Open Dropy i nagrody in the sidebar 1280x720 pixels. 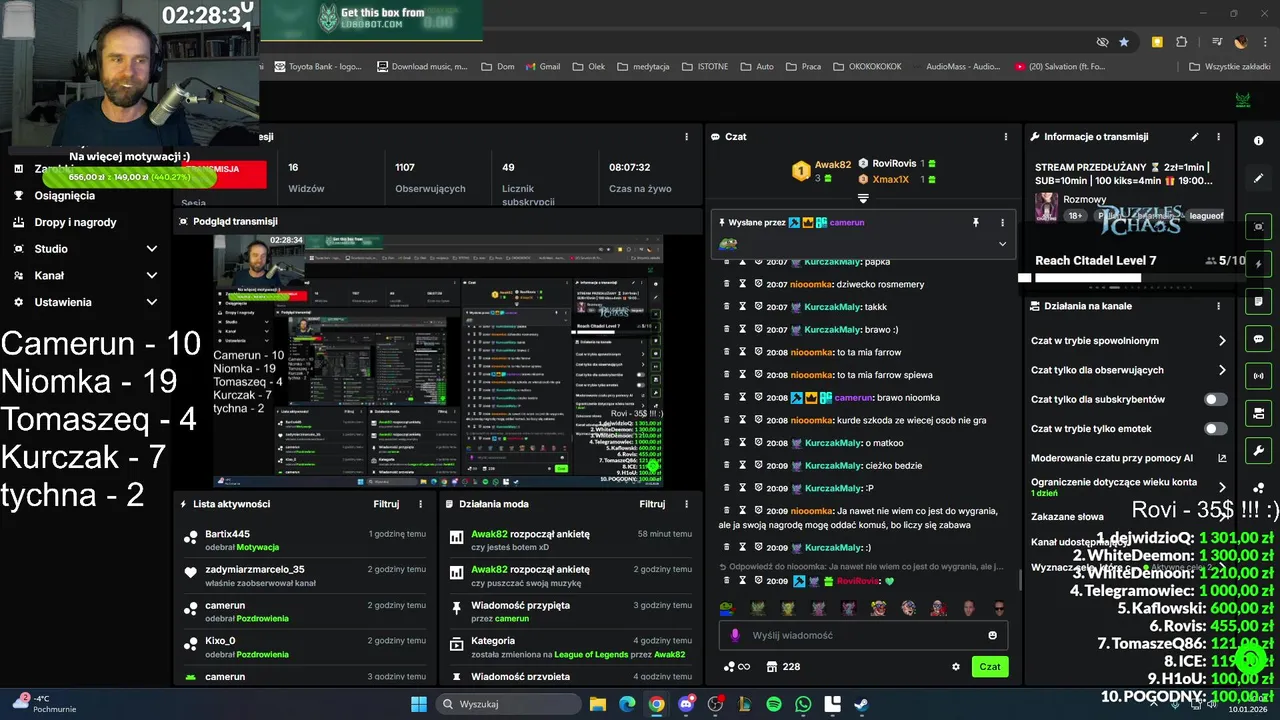(75, 222)
